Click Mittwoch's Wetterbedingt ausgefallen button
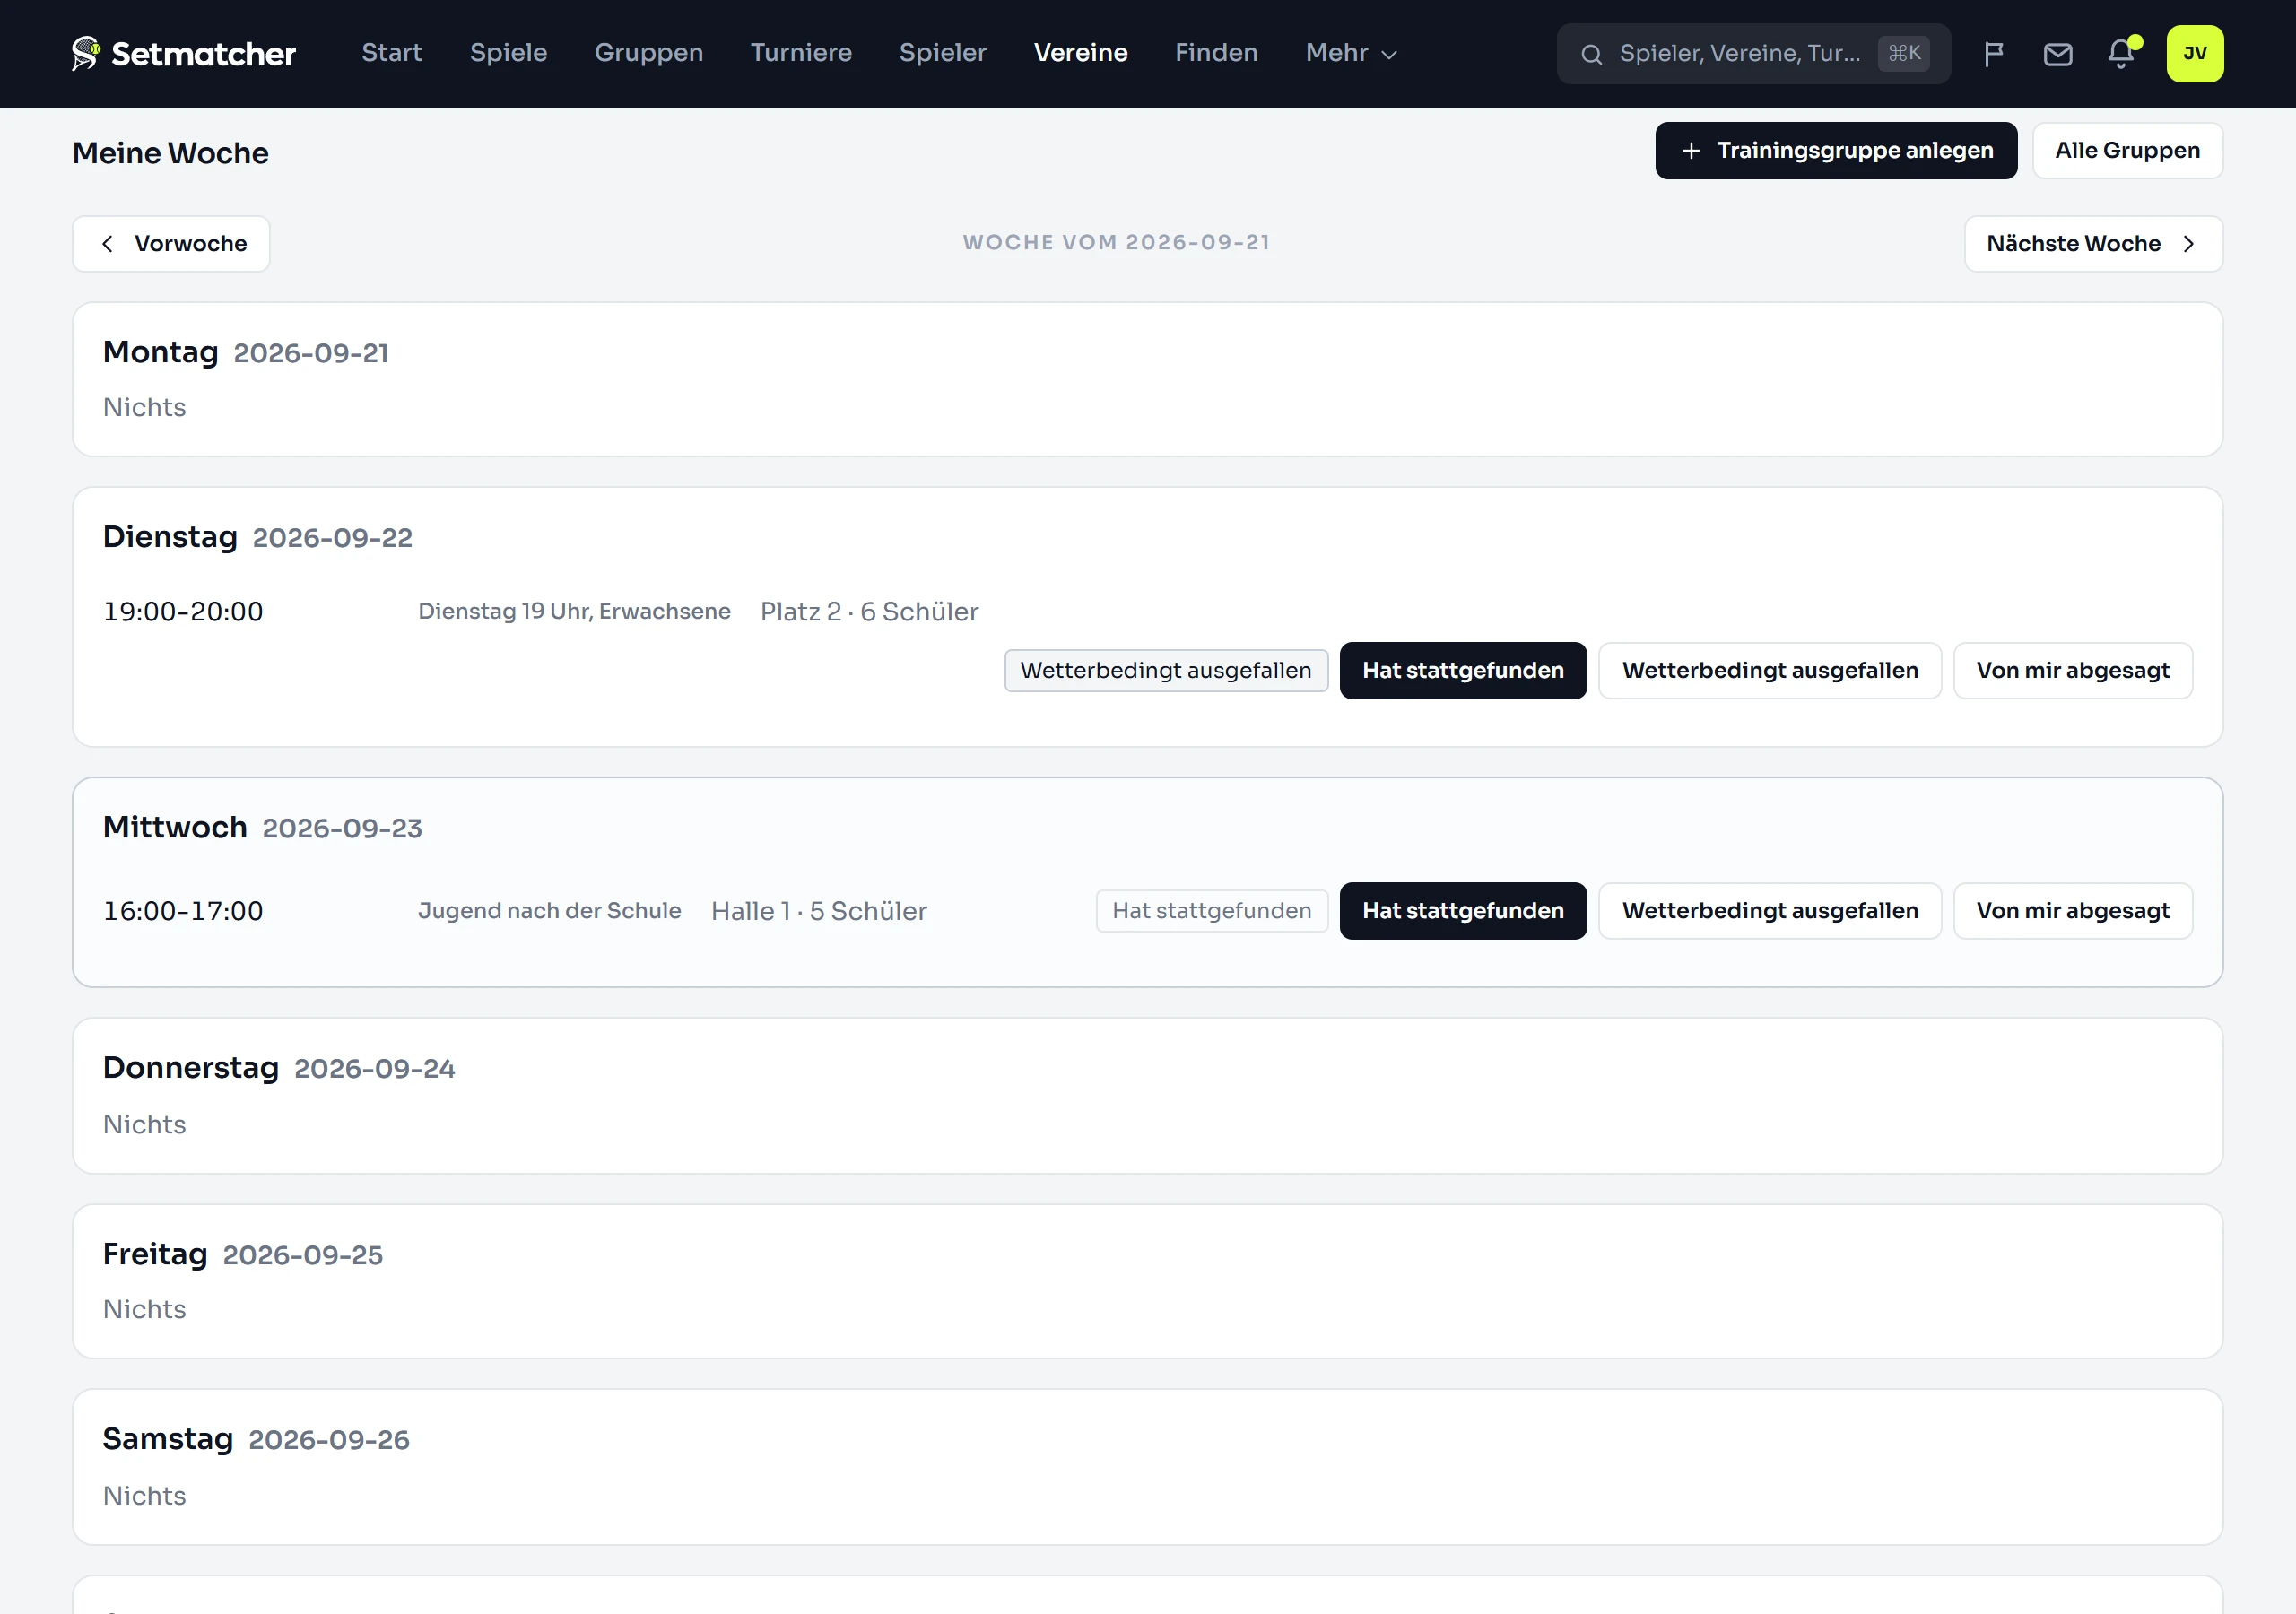Screen dimensions: 2296x1614 pos(1769,911)
